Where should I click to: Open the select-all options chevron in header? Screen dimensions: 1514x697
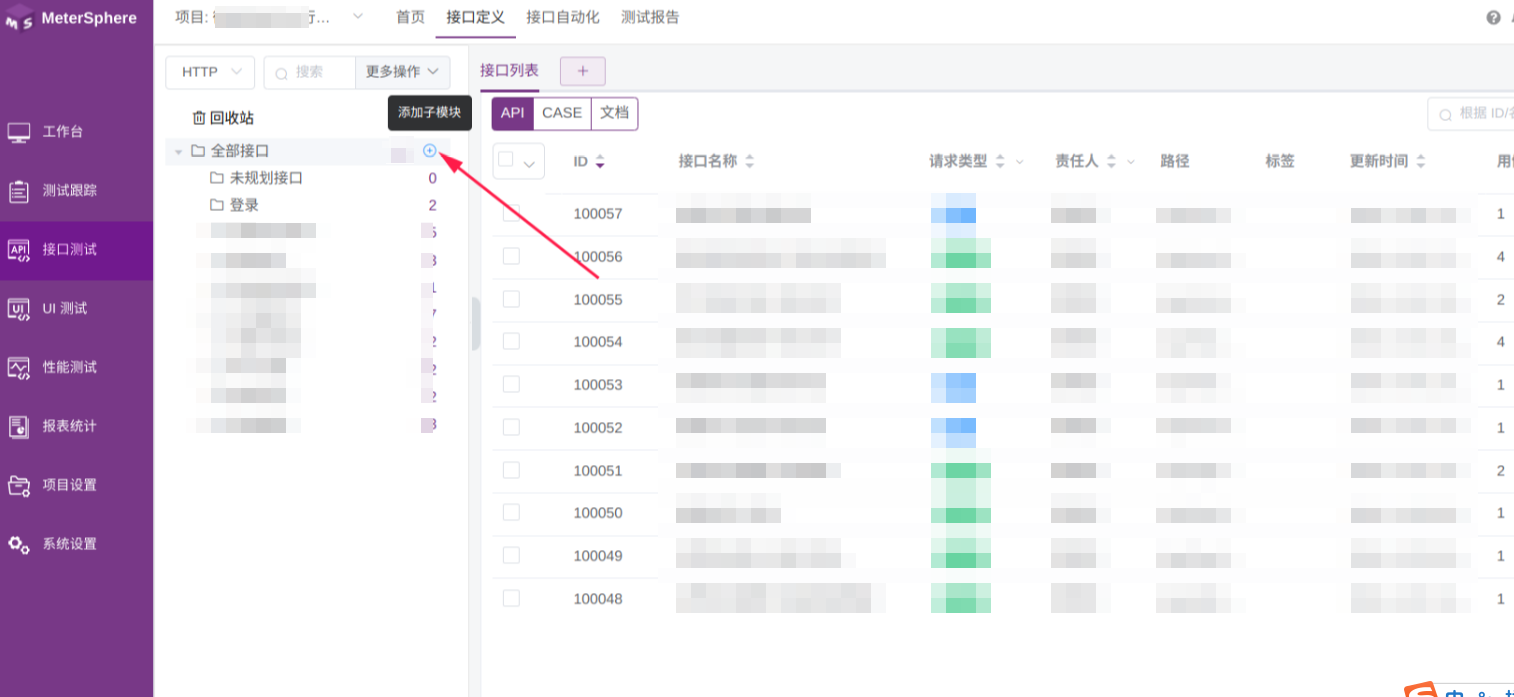click(529, 163)
